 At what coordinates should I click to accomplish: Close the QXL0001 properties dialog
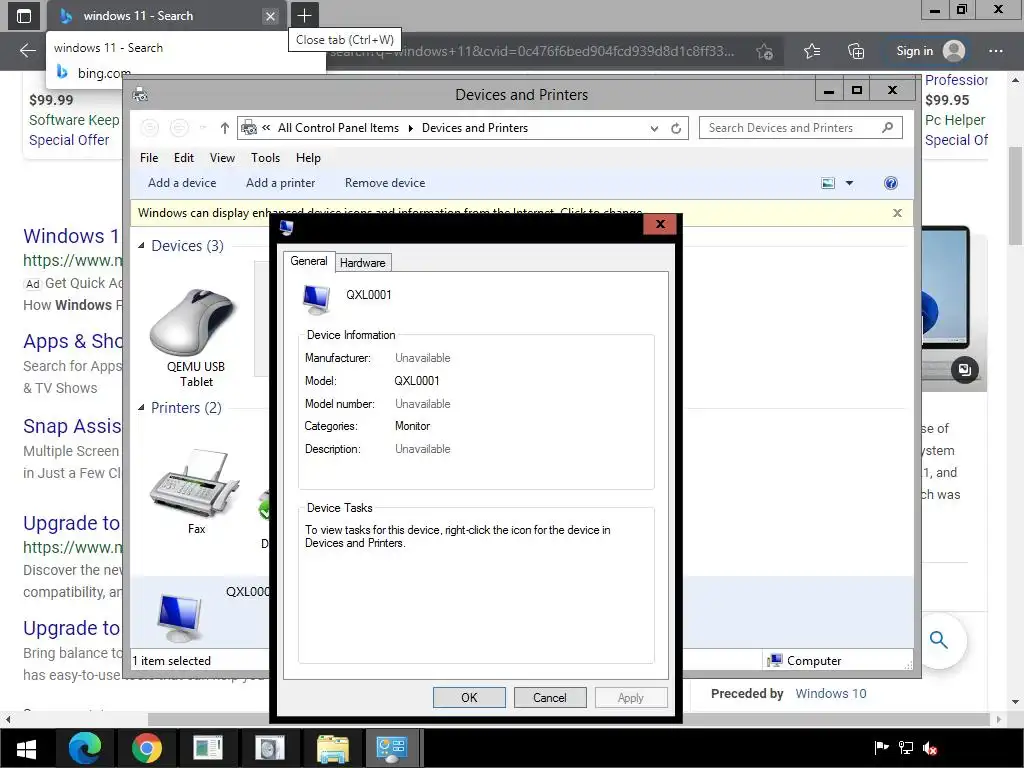point(660,224)
